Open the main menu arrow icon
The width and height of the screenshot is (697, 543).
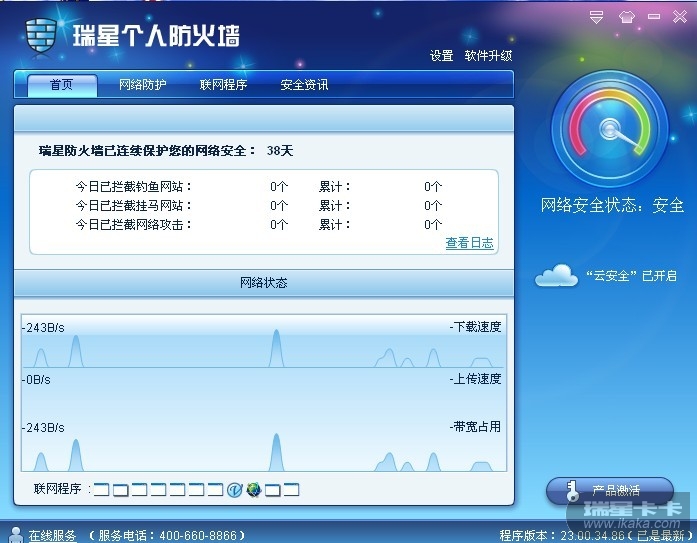pyautogui.click(x=596, y=17)
